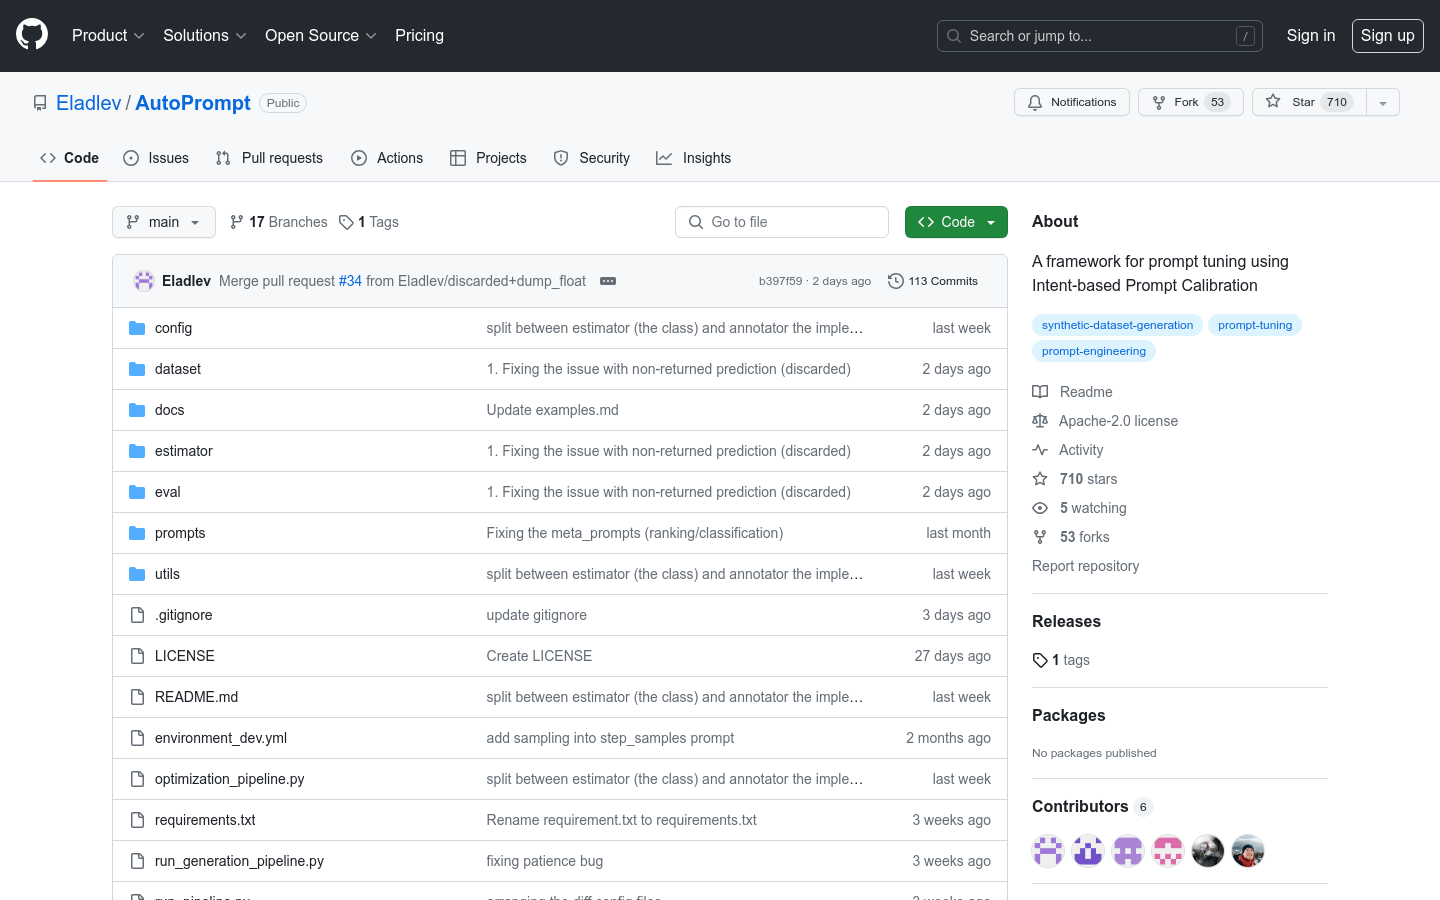Open commit hash b397f59
1440x900 pixels.
coord(780,281)
